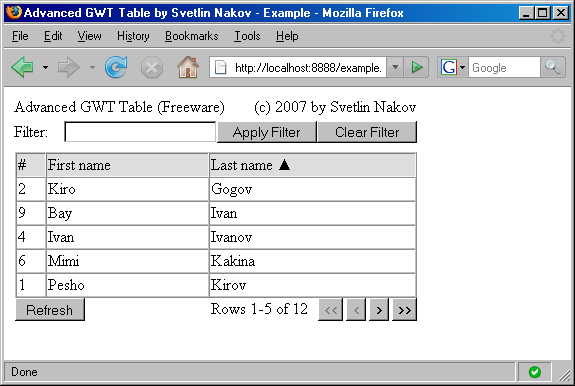The width and height of the screenshot is (575, 386).
Task: Go to first page with << button
Action: pyautogui.click(x=330, y=310)
